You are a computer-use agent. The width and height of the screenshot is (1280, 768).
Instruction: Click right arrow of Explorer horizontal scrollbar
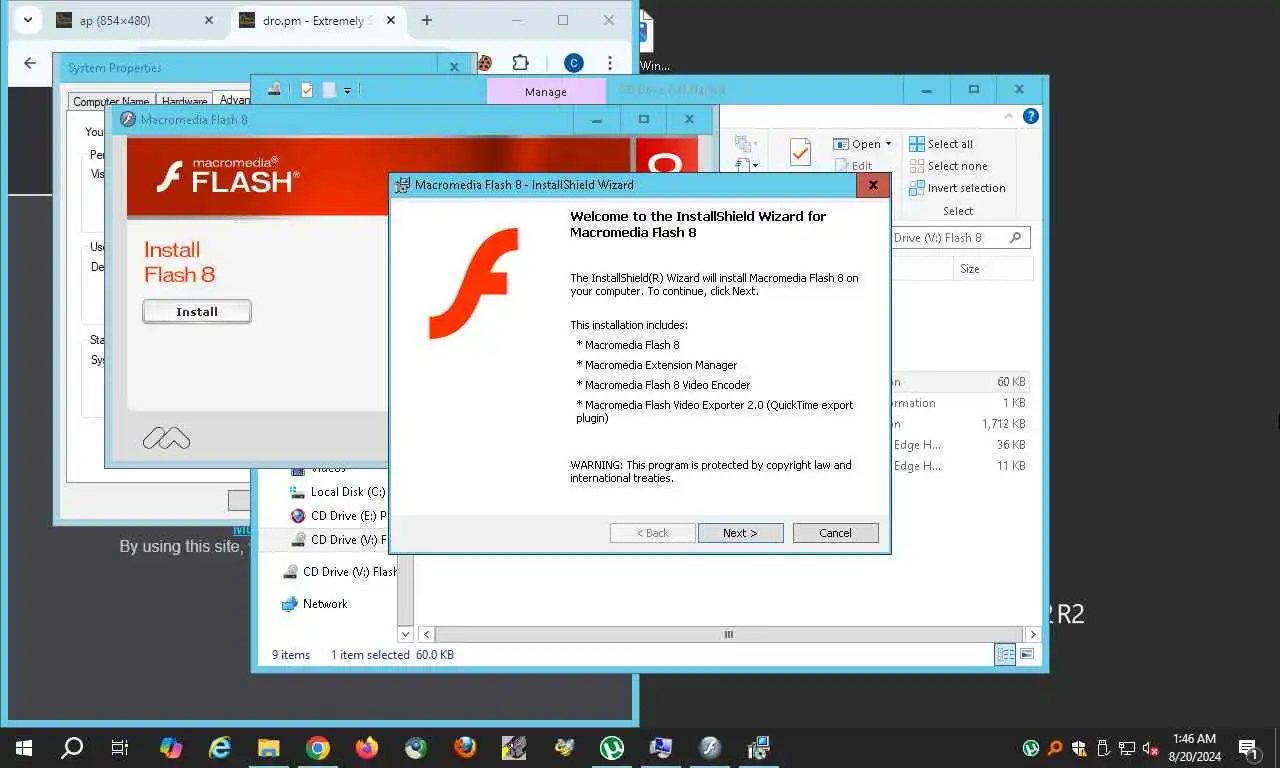pos(1033,634)
